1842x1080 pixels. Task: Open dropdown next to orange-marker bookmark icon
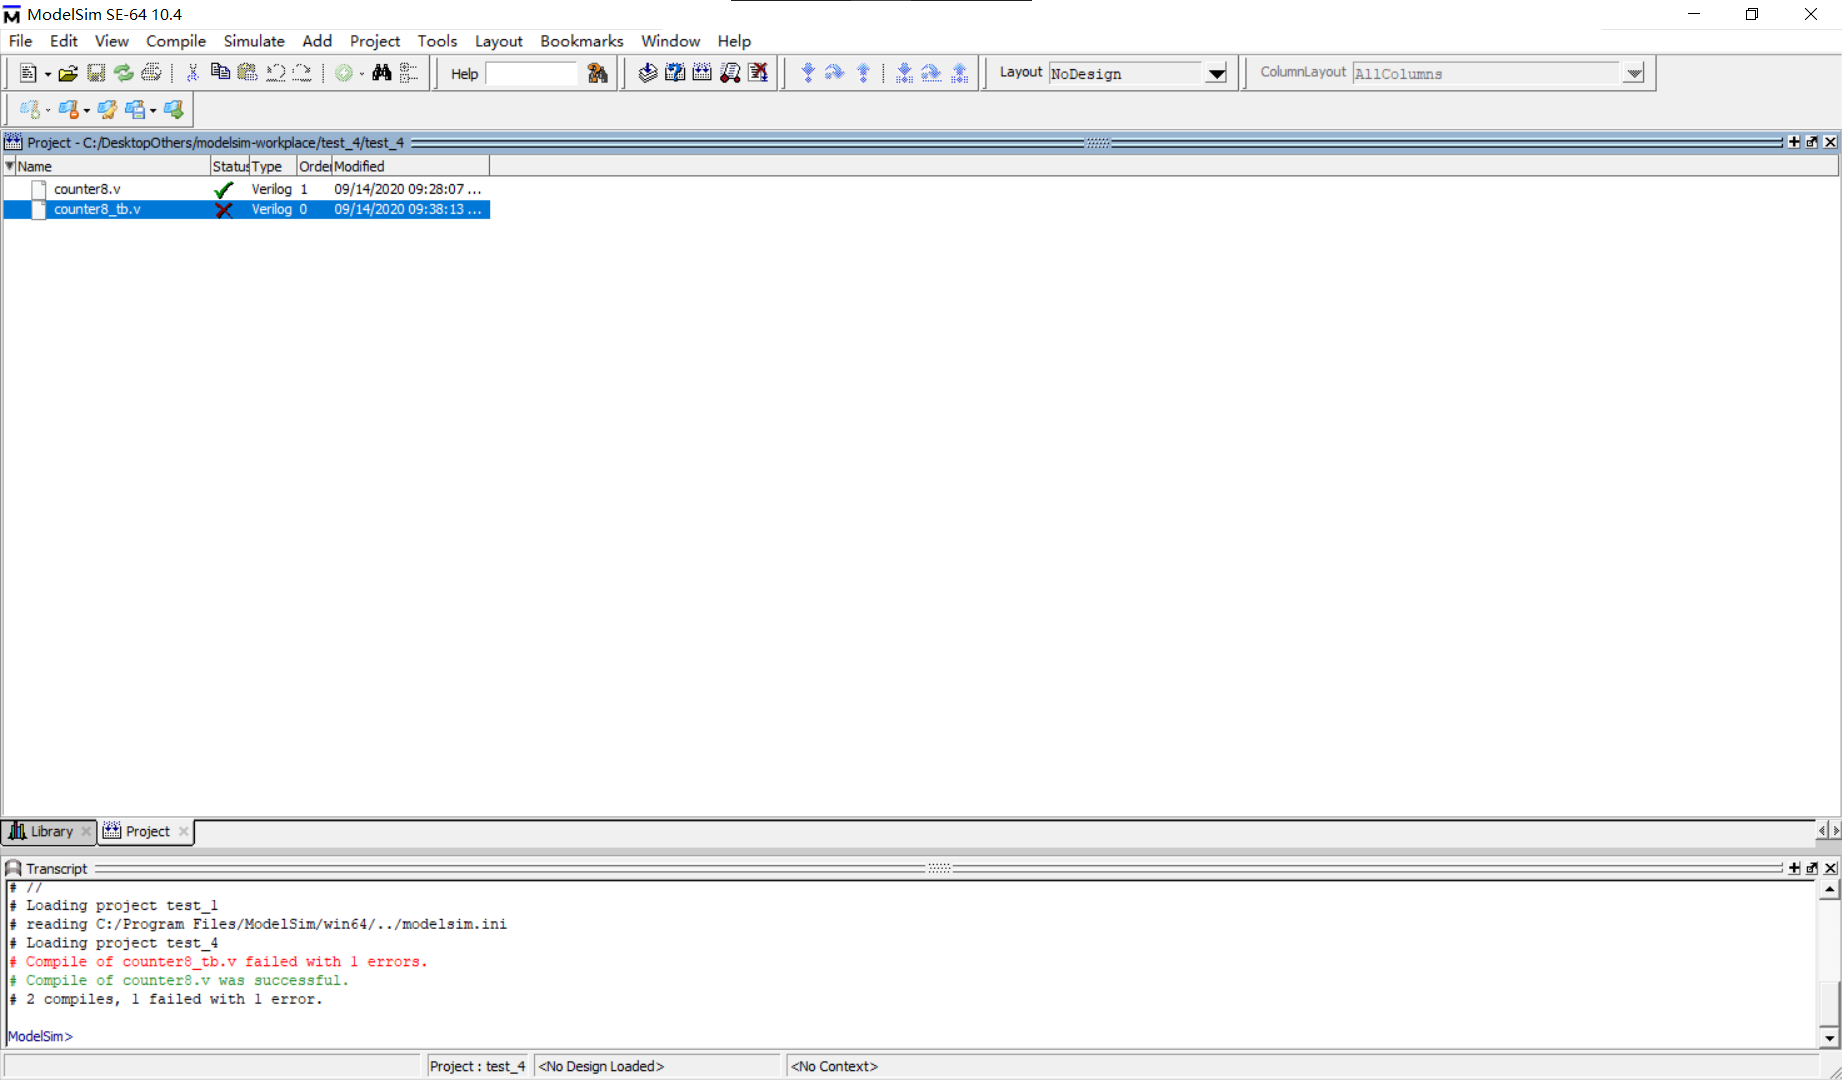tap(86, 111)
